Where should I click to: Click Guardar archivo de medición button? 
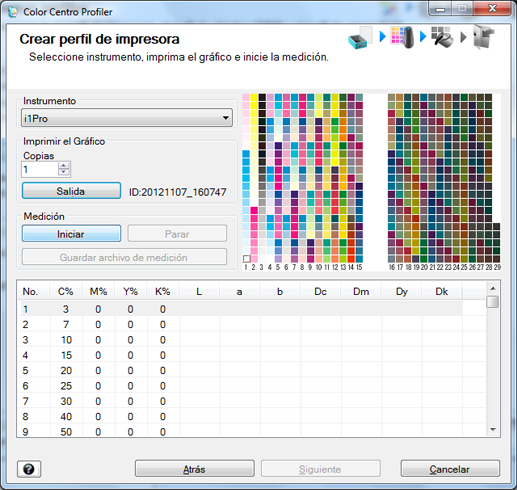(x=124, y=257)
